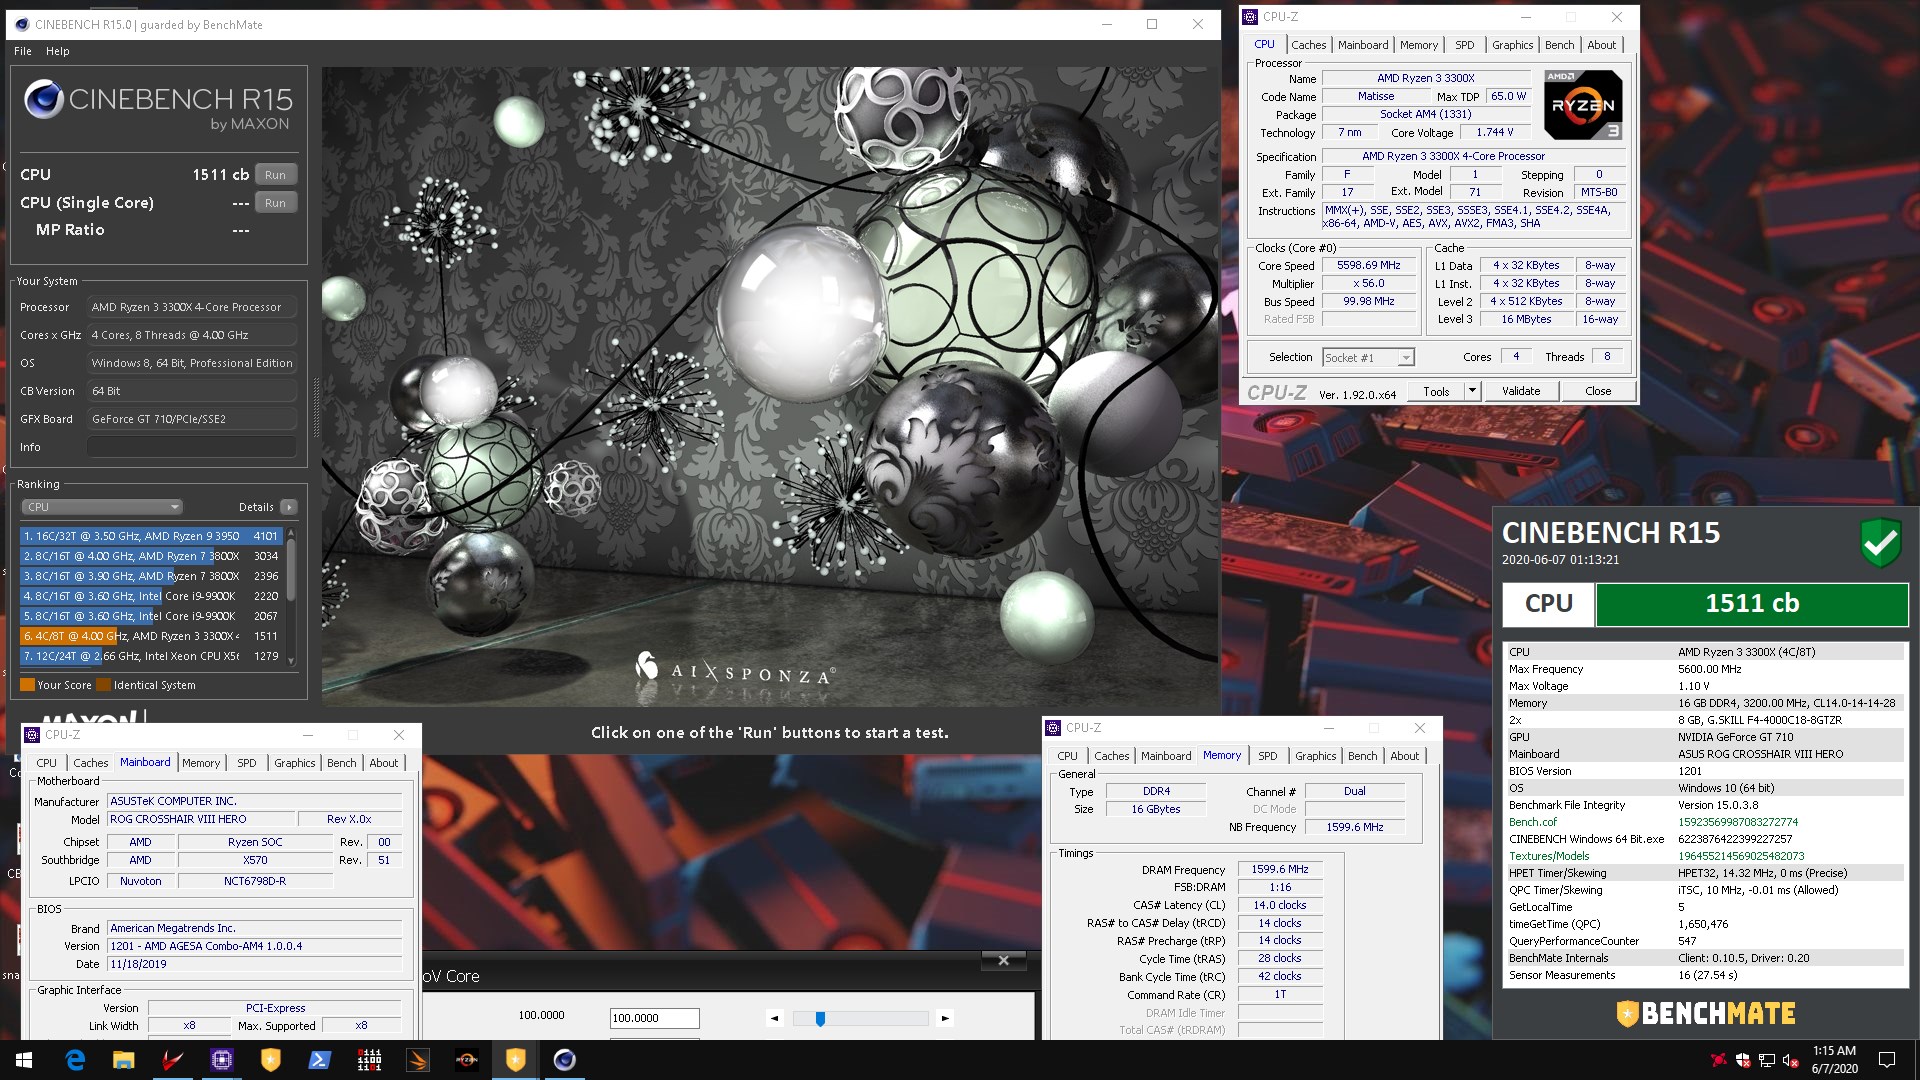Image resolution: width=1920 pixels, height=1080 pixels.
Task: Select the active BenchMate shield beside the Cinebench icon
Action: point(516,1060)
